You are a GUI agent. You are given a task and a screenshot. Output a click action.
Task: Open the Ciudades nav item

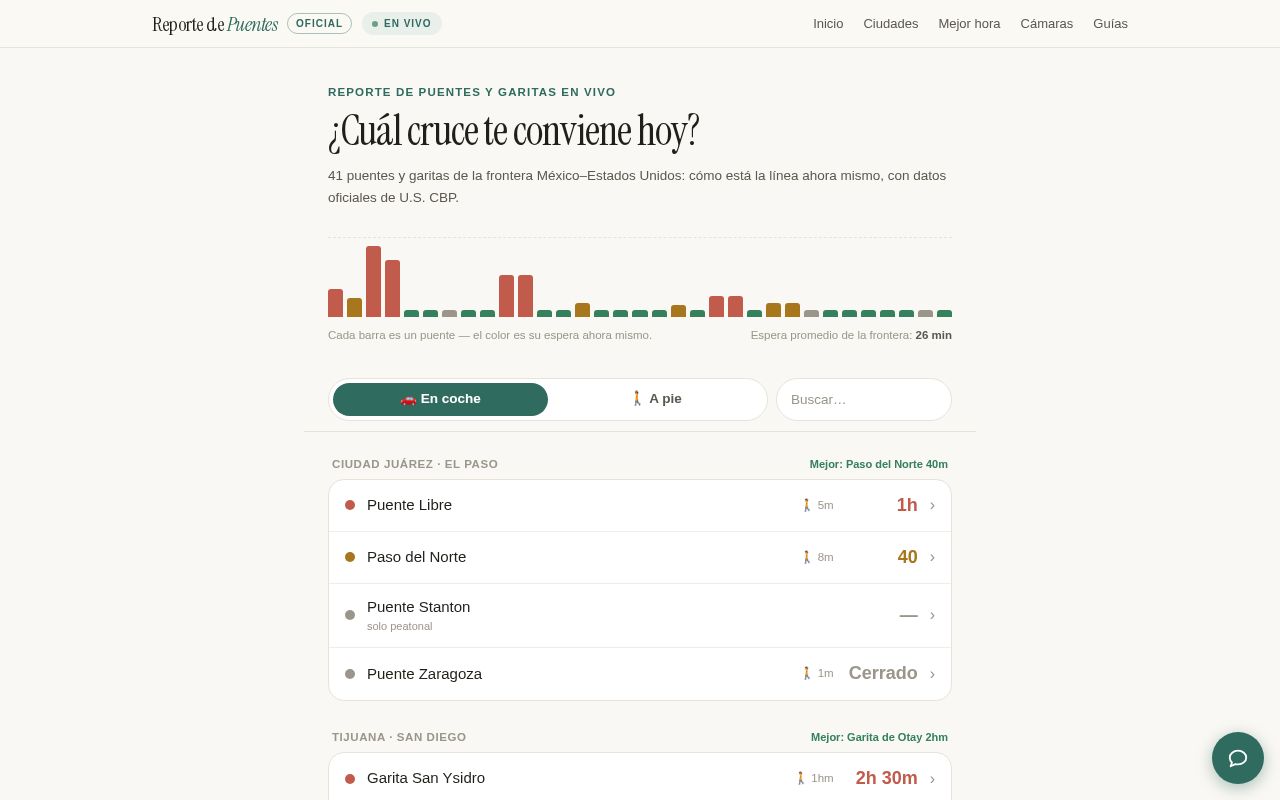(891, 24)
